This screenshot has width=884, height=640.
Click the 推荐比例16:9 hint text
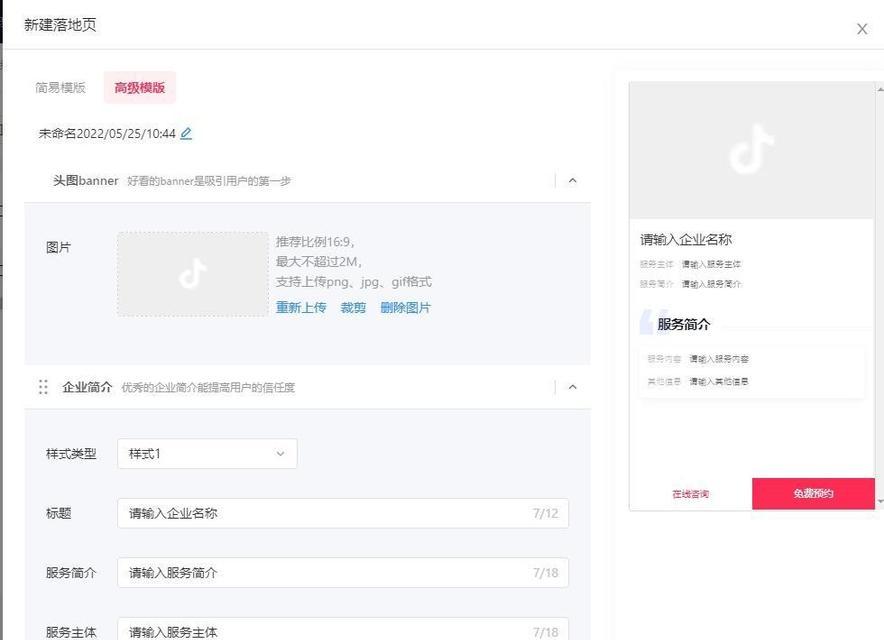315,242
